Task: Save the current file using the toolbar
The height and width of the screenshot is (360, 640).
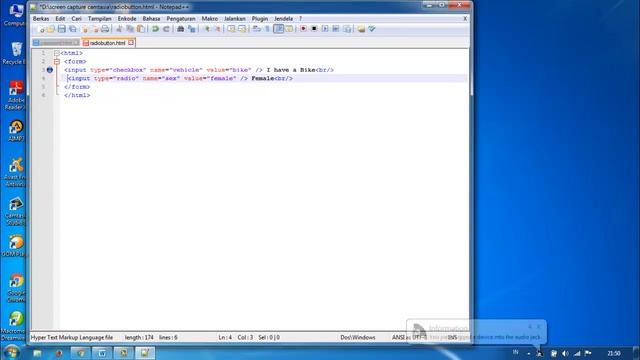Action: click(x=62, y=29)
